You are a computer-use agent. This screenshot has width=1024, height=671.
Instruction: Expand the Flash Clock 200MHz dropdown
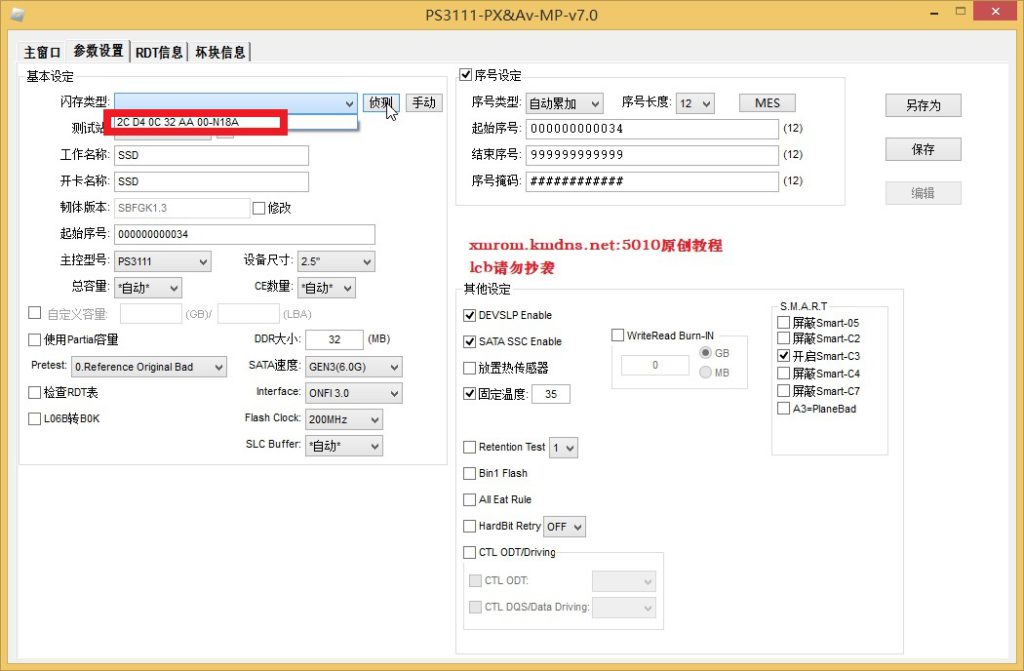(x=343, y=420)
